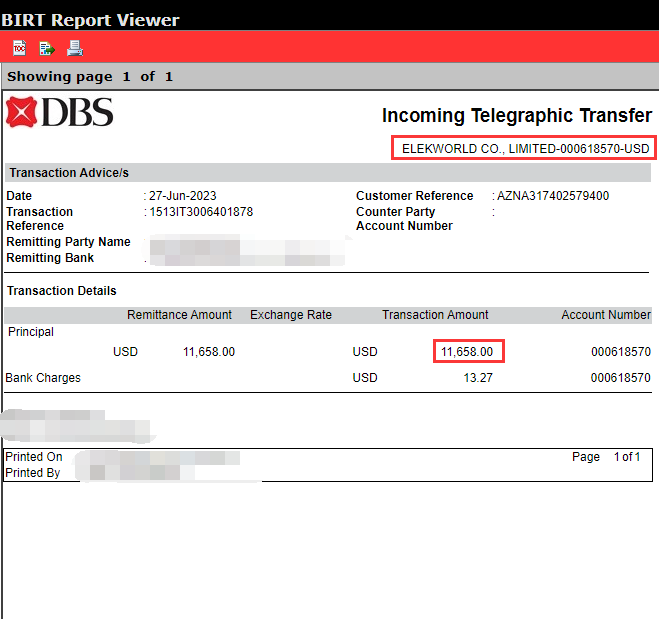
Task: Click the 'Date' field label
Action: pyautogui.click(x=19, y=196)
